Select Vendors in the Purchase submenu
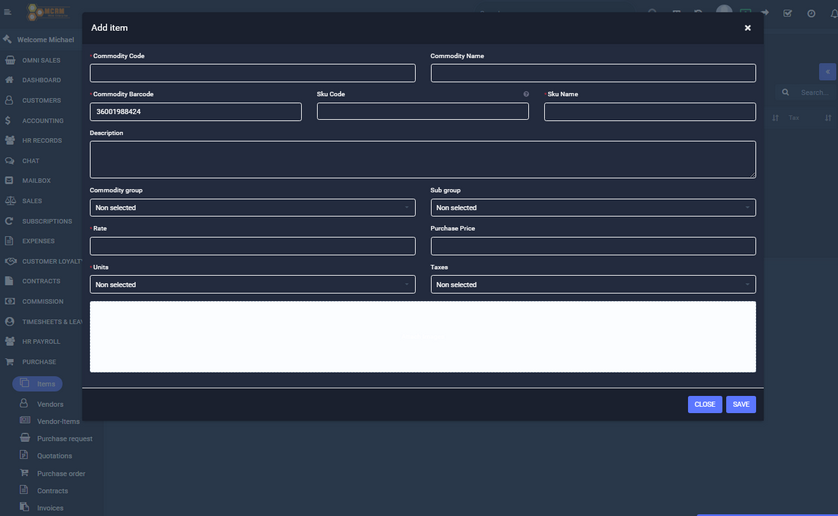The height and width of the screenshot is (516, 838). [x=50, y=404]
